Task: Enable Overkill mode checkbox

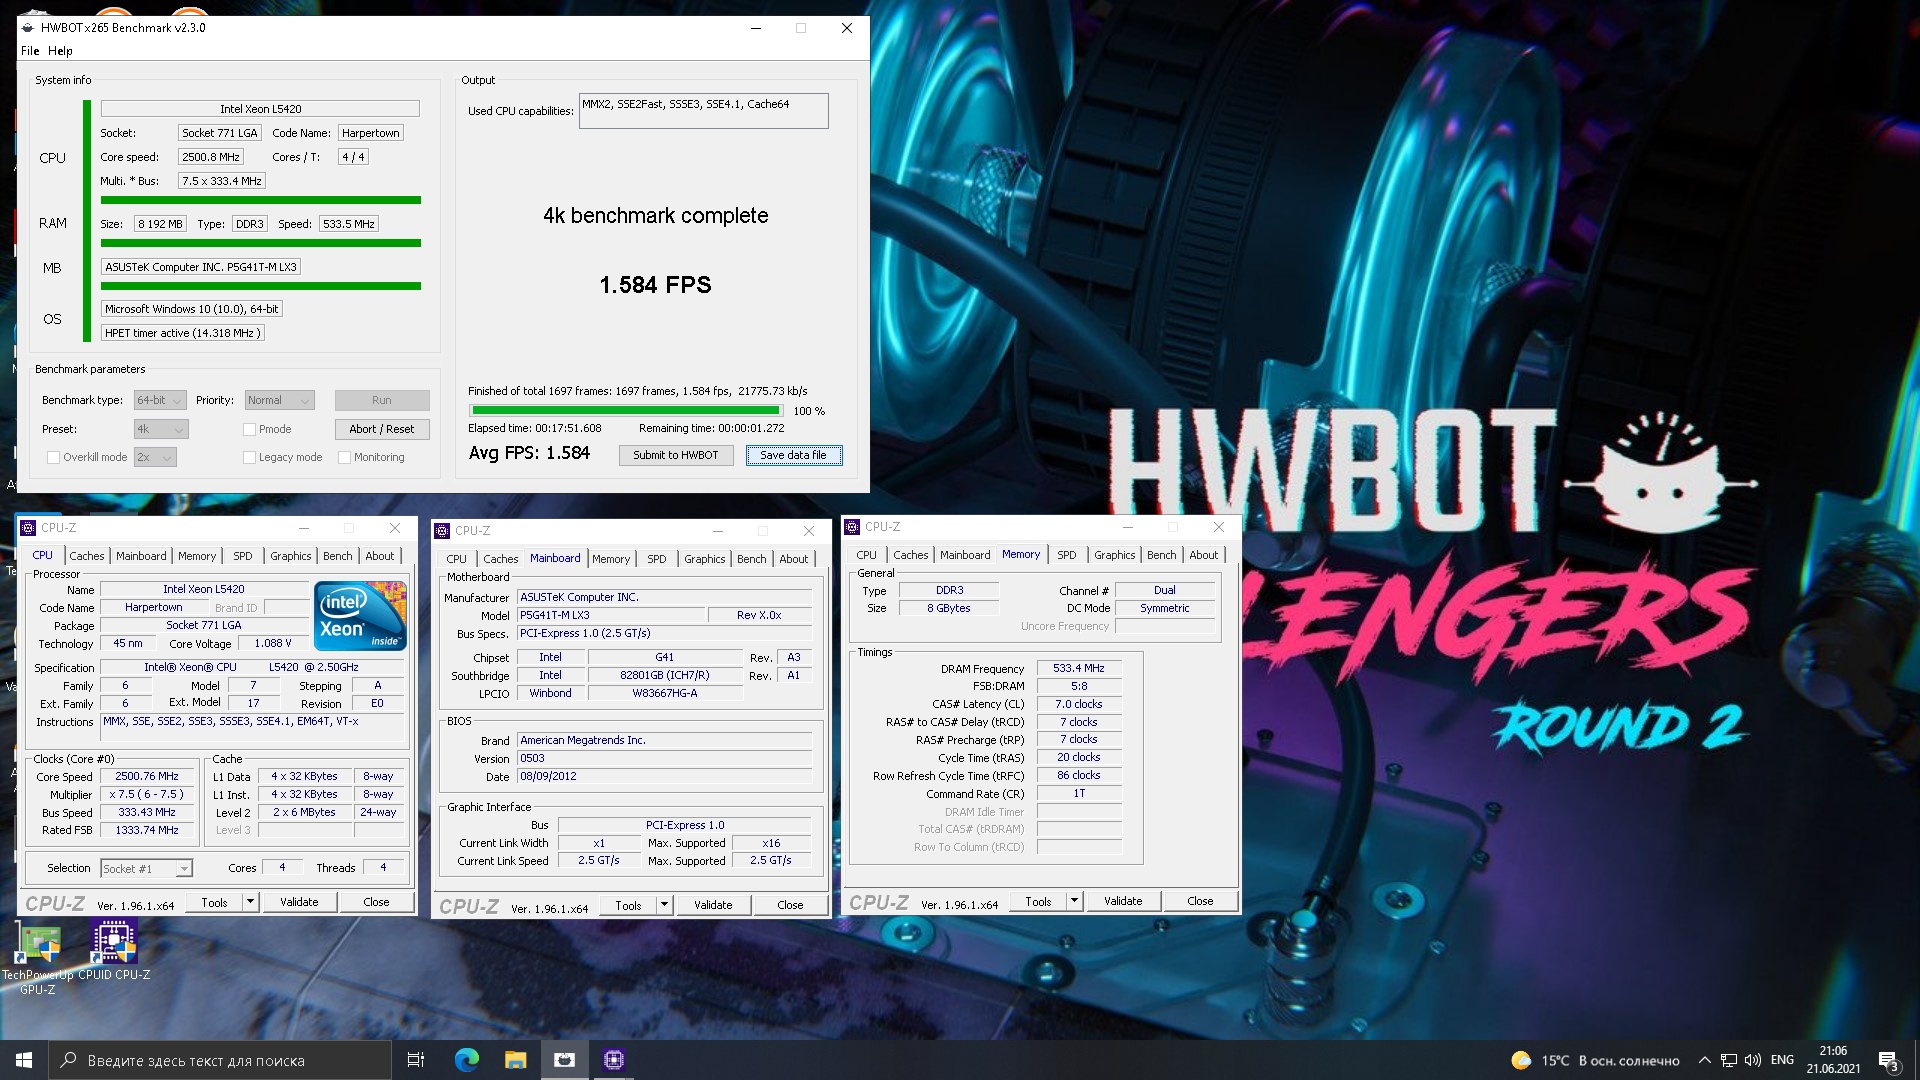Action: pos(54,457)
